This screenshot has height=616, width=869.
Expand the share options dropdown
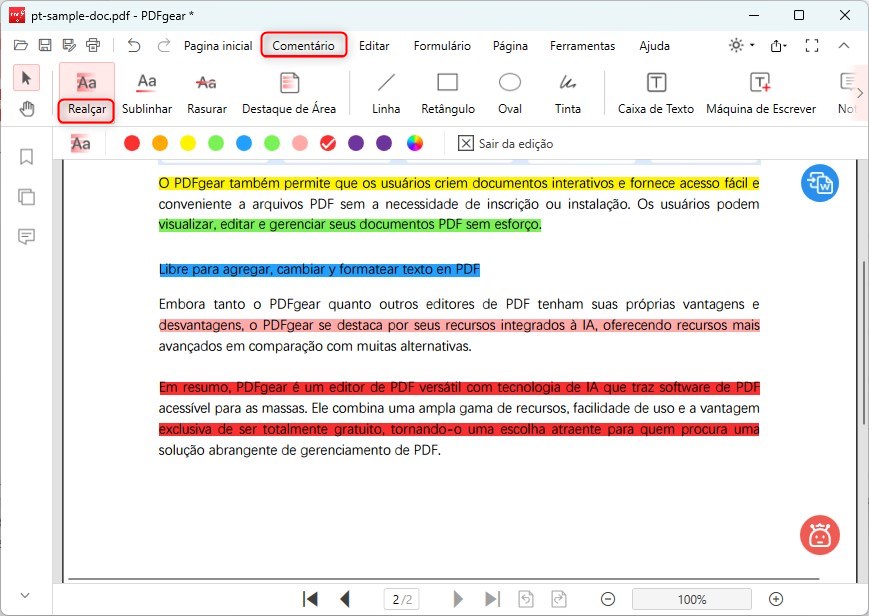[x=779, y=46]
